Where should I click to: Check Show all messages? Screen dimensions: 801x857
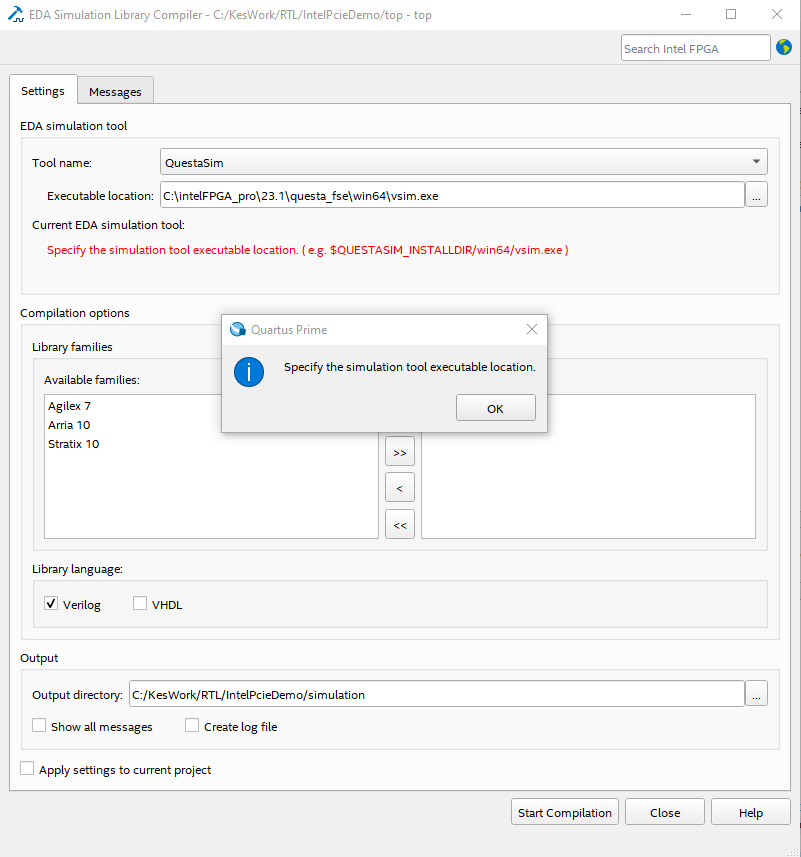[39, 725]
